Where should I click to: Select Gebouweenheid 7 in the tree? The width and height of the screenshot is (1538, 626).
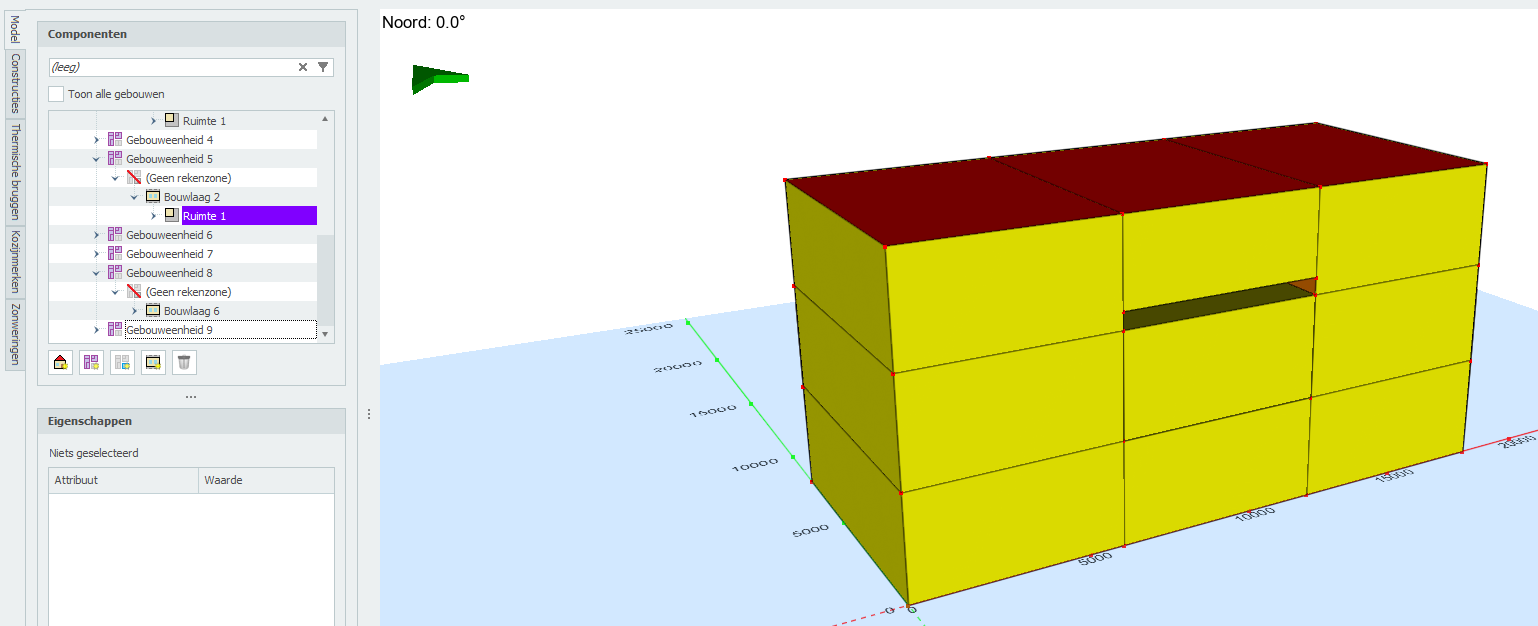click(169, 254)
